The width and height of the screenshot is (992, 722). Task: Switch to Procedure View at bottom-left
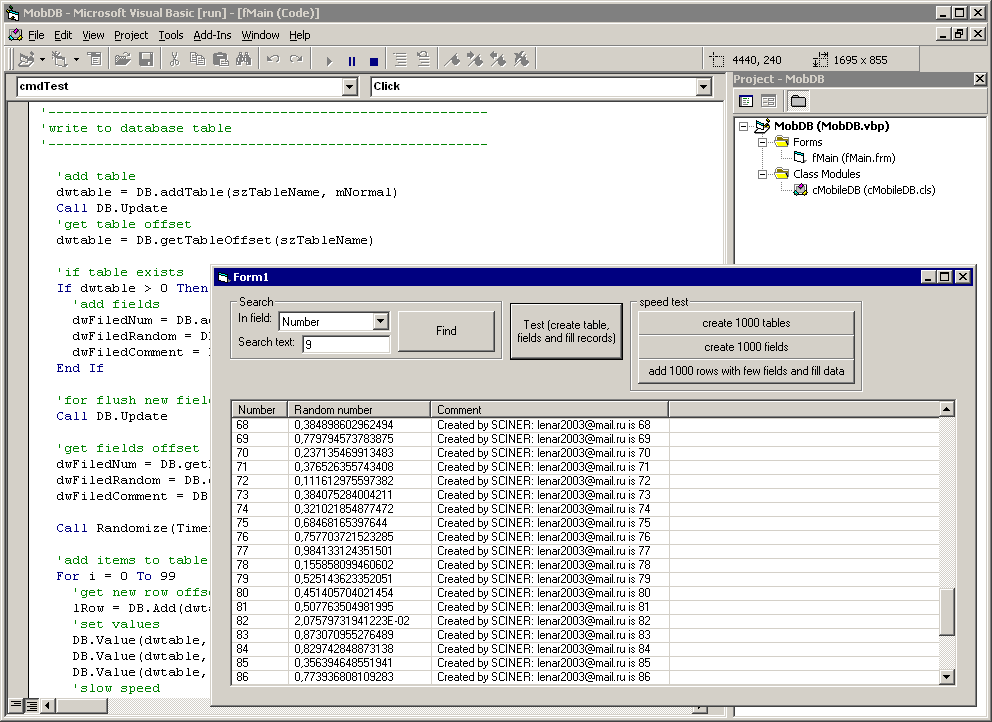(x=15, y=705)
